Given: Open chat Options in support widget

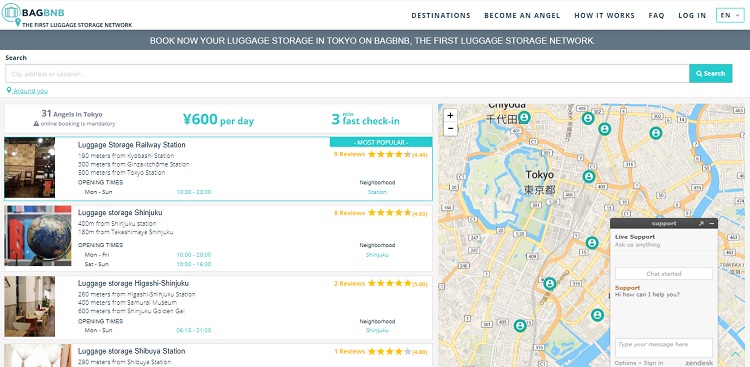Looking at the screenshot, I should pos(625,363).
